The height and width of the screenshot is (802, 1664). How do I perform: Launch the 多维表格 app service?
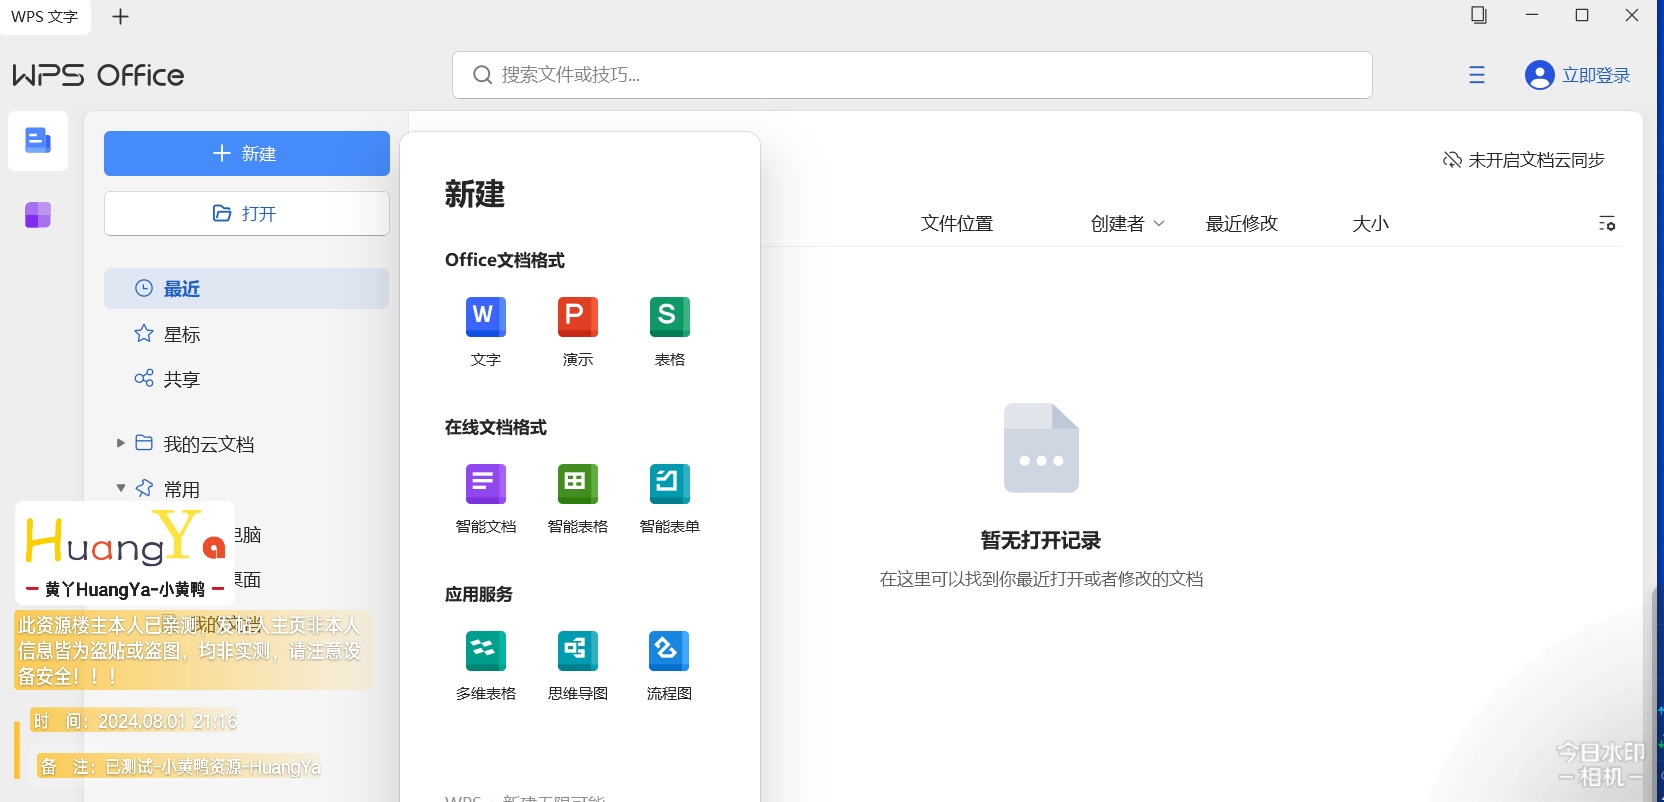tap(485, 652)
